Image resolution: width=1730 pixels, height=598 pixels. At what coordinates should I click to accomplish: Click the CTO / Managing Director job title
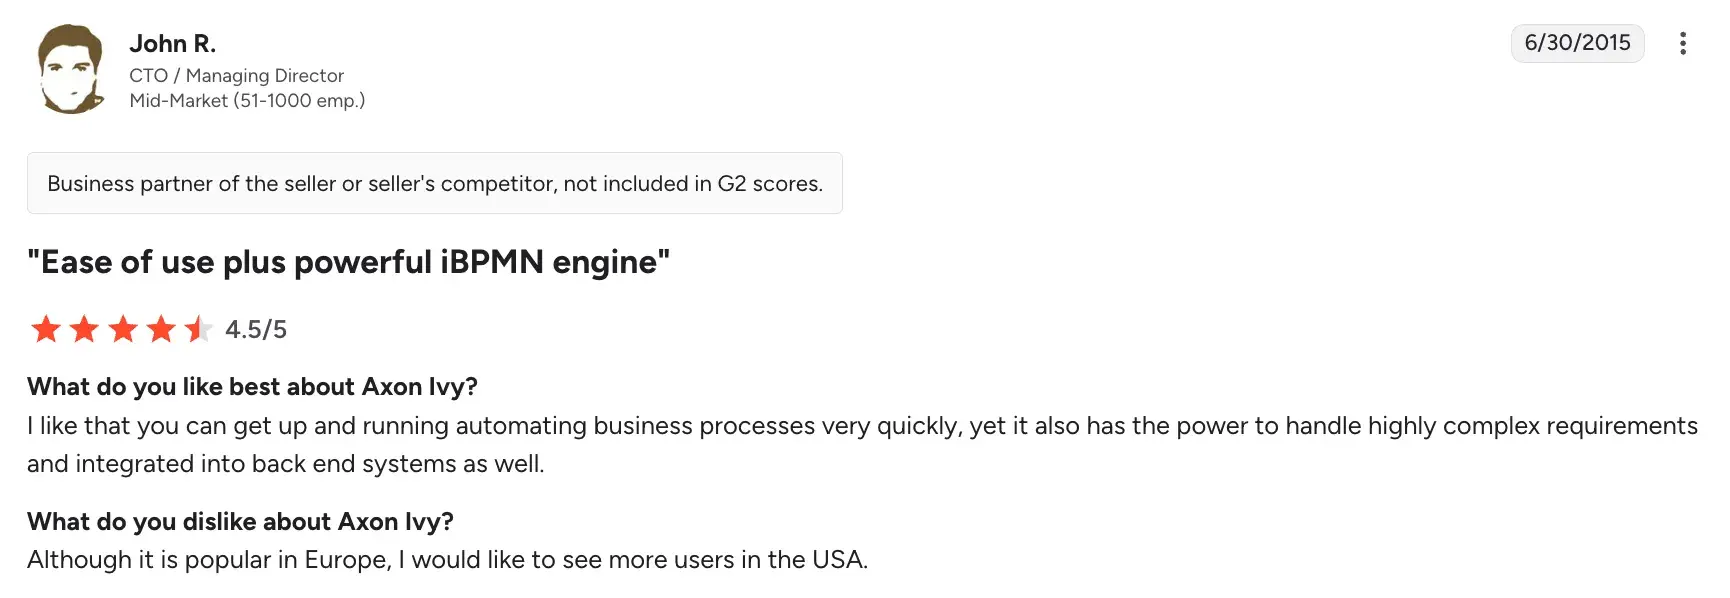(236, 76)
